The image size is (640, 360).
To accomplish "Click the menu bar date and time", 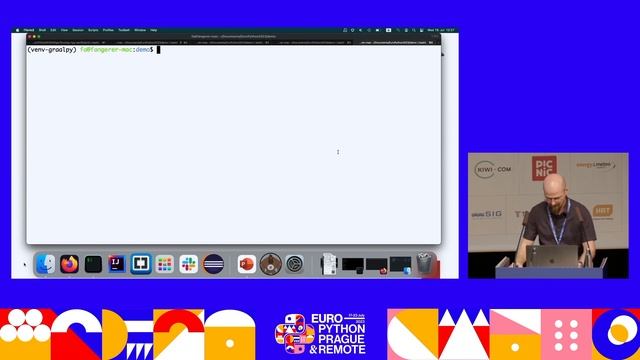I will (x=441, y=30).
